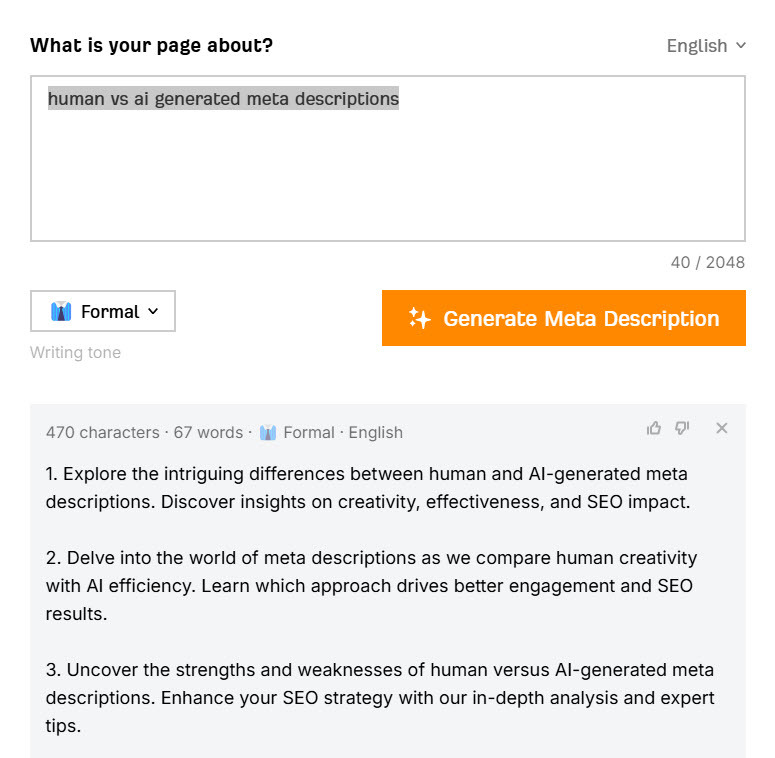
Task: Click the "What is your page about?" heading
Action: click(x=151, y=46)
